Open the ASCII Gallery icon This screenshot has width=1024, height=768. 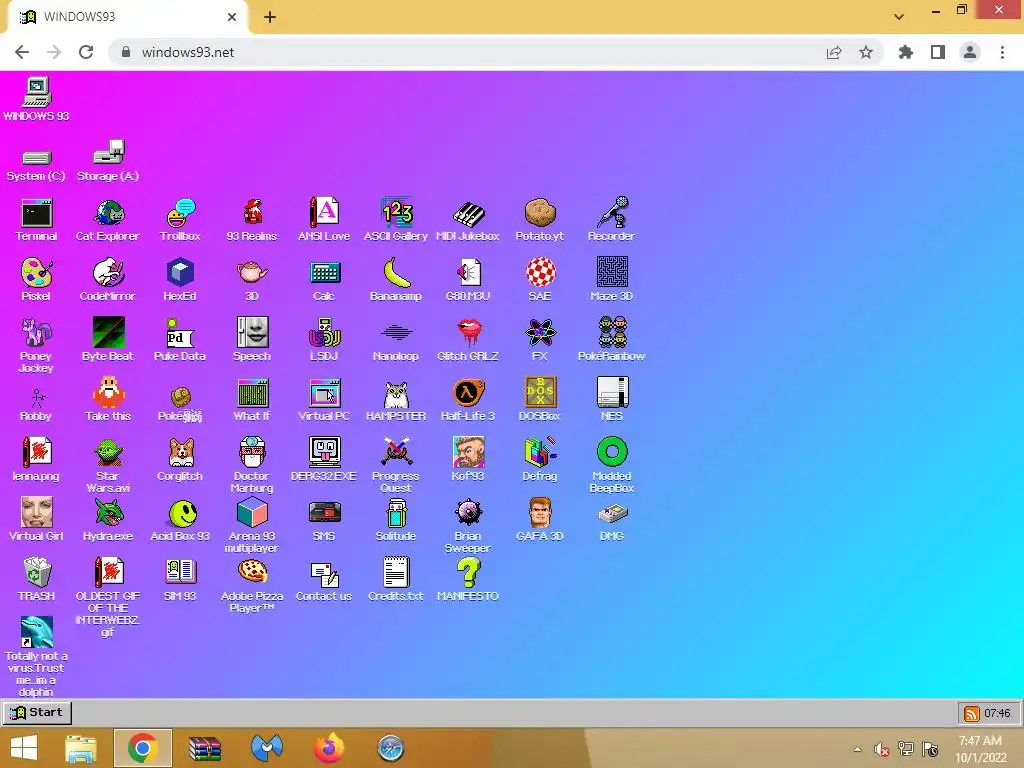point(396,220)
